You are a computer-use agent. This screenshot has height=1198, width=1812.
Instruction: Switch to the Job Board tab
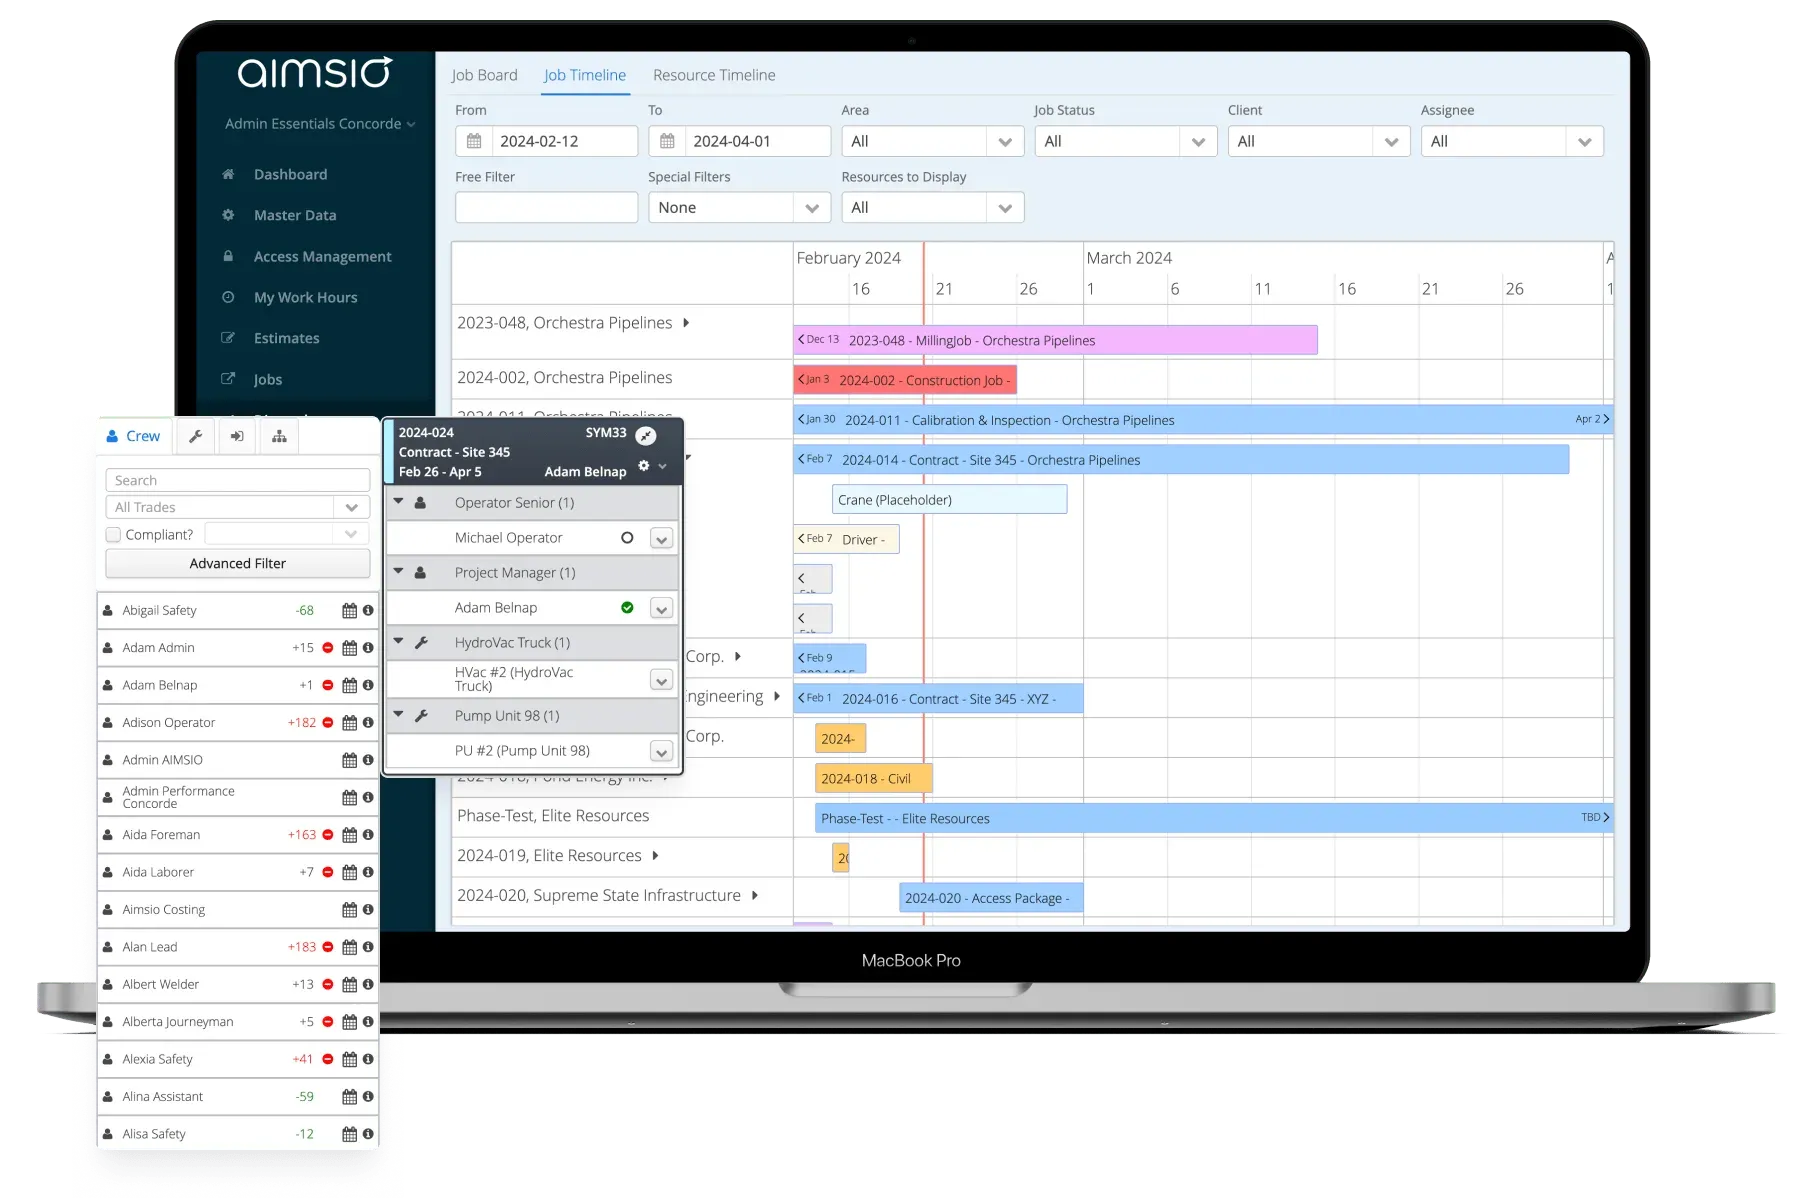coord(485,74)
